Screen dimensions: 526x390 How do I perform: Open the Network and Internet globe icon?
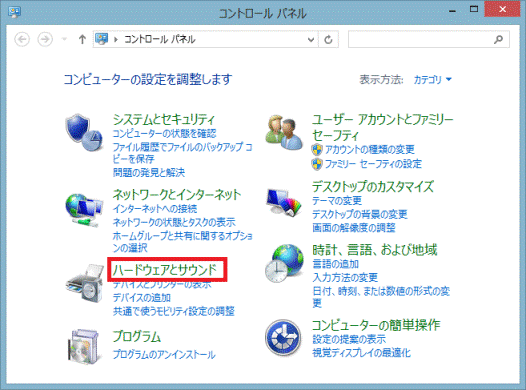84,210
